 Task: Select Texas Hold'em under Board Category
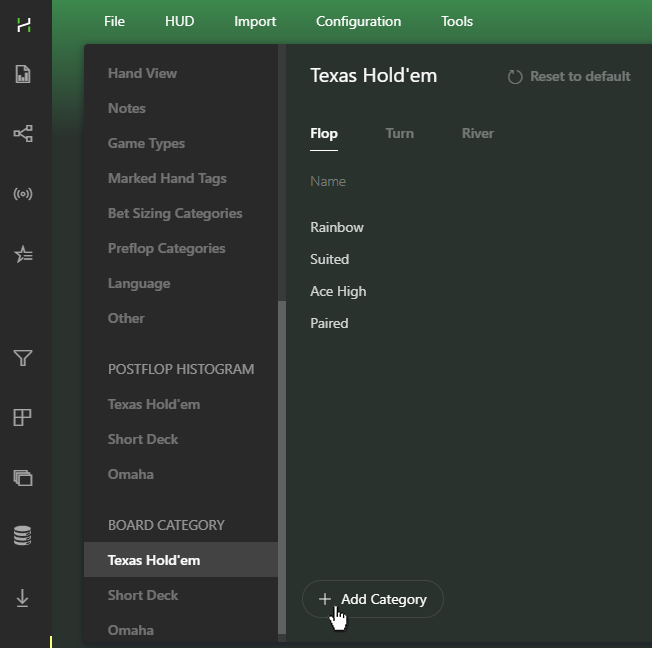point(181,560)
